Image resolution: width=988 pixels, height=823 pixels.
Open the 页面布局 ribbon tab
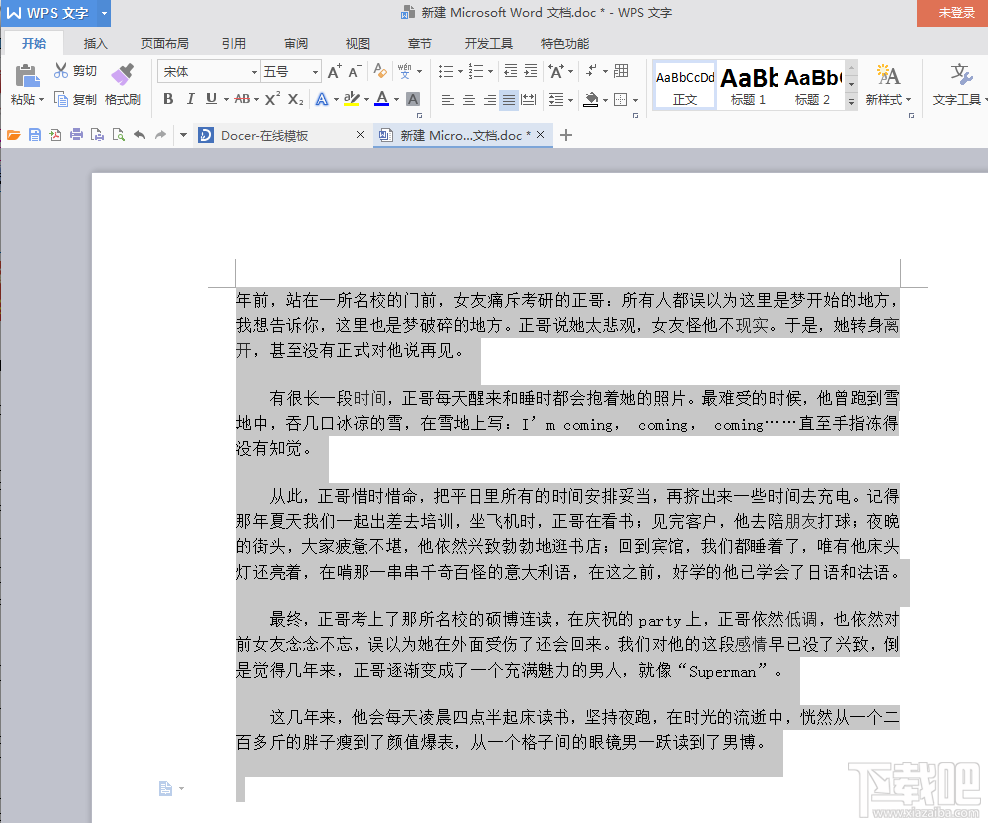[x=165, y=43]
